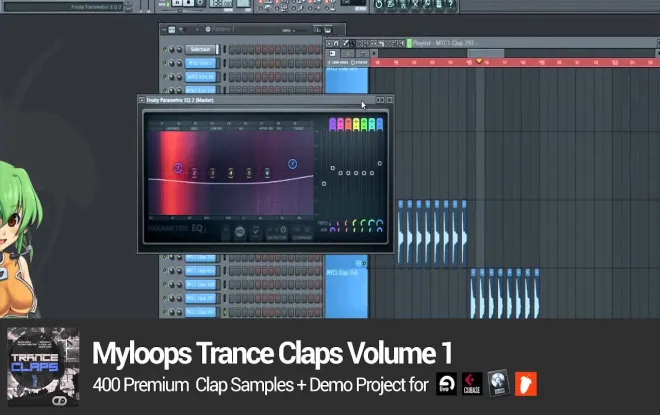Select the third focus tab in the Playlist
Screen dimensions: 660x415
click(x=362, y=53)
